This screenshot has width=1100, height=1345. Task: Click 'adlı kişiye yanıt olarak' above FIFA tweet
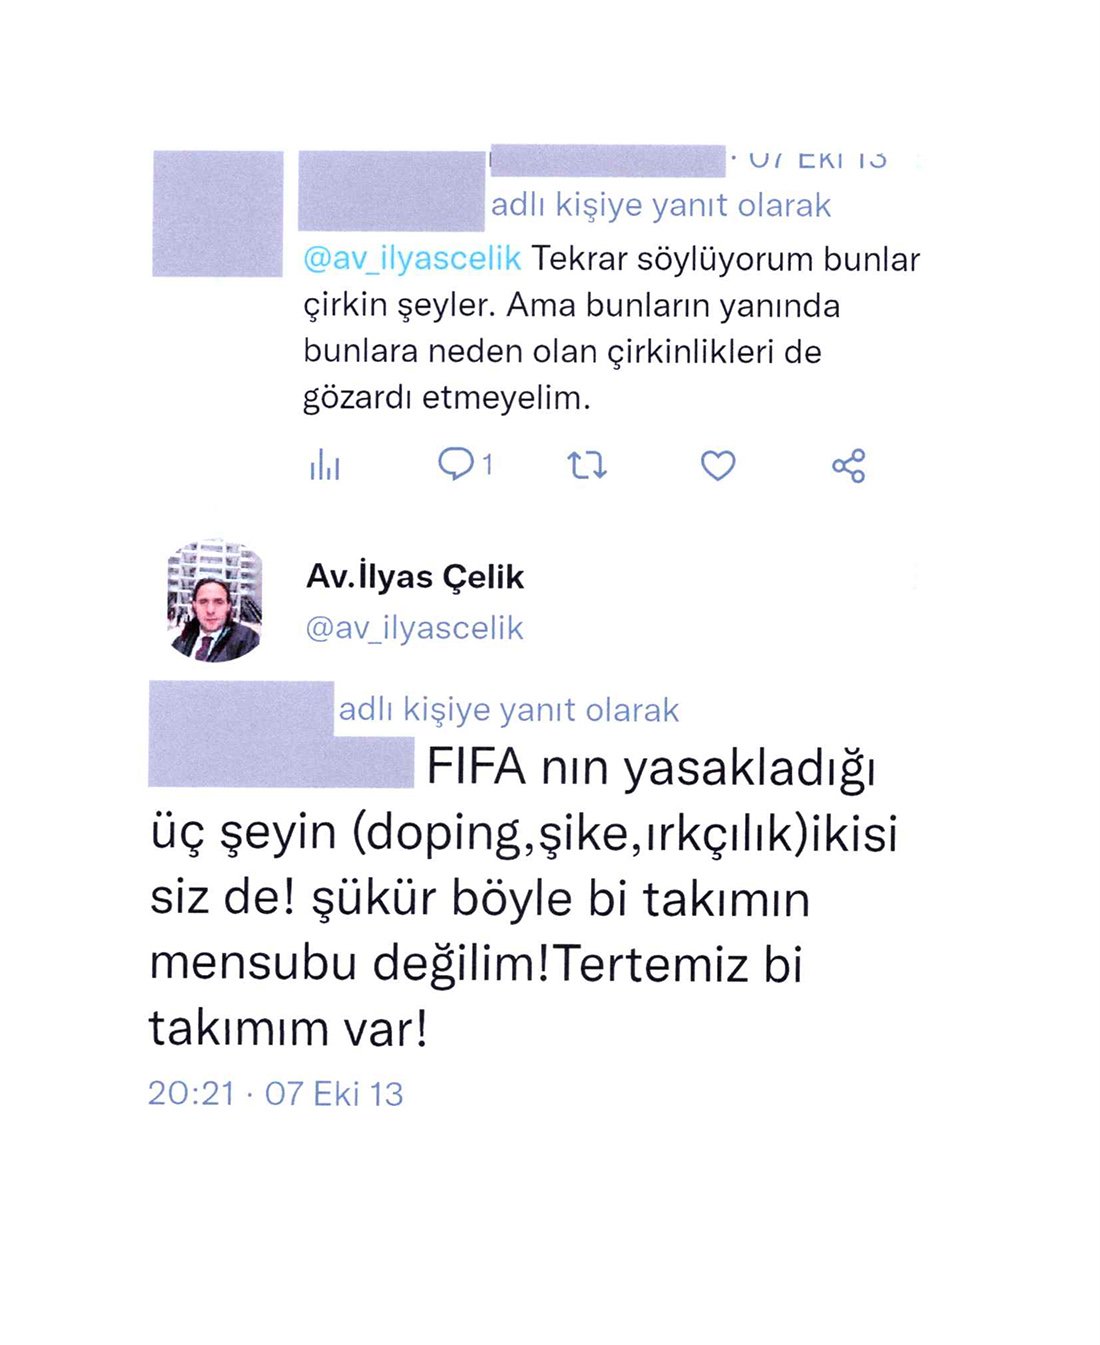point(509,710)
